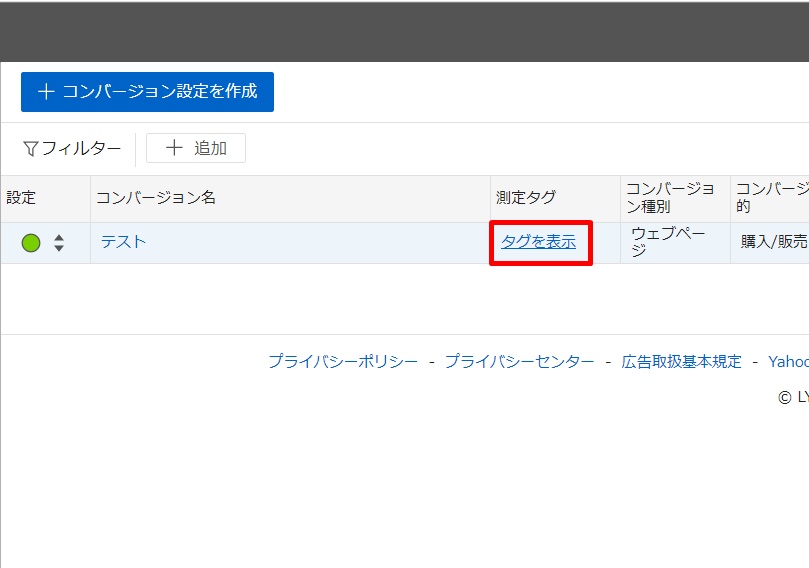The height and width of the screenshot is (568, 809).
Task: Sort by the コンバージョン名 column header
Action: click(156, 198)
